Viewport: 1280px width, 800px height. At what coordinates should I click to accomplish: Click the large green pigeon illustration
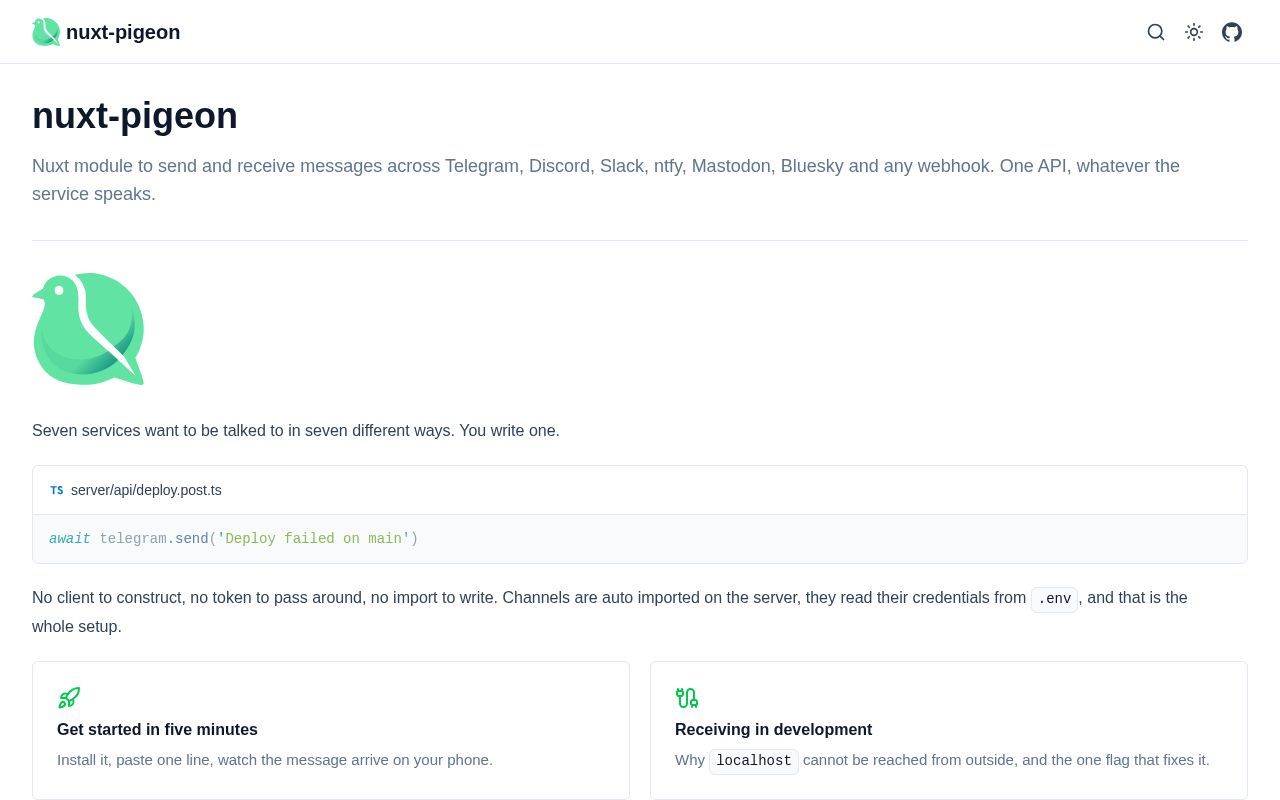point(88,329)
